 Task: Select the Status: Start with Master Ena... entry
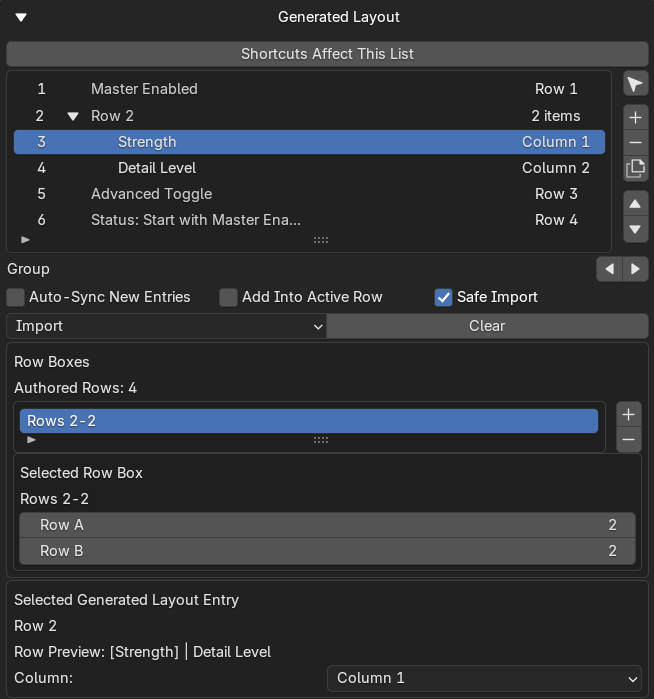pos(309,220)
